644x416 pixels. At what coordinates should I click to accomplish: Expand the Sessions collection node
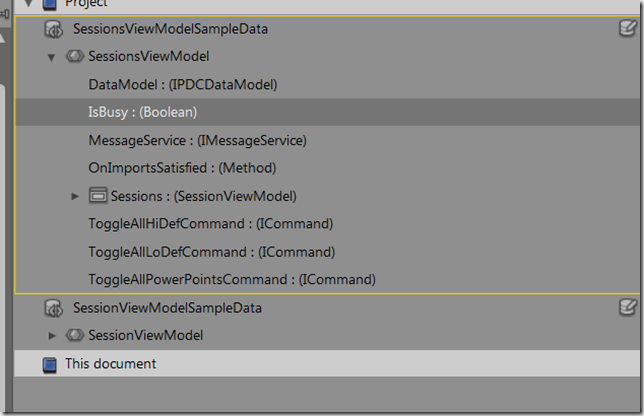pos(75,196)
